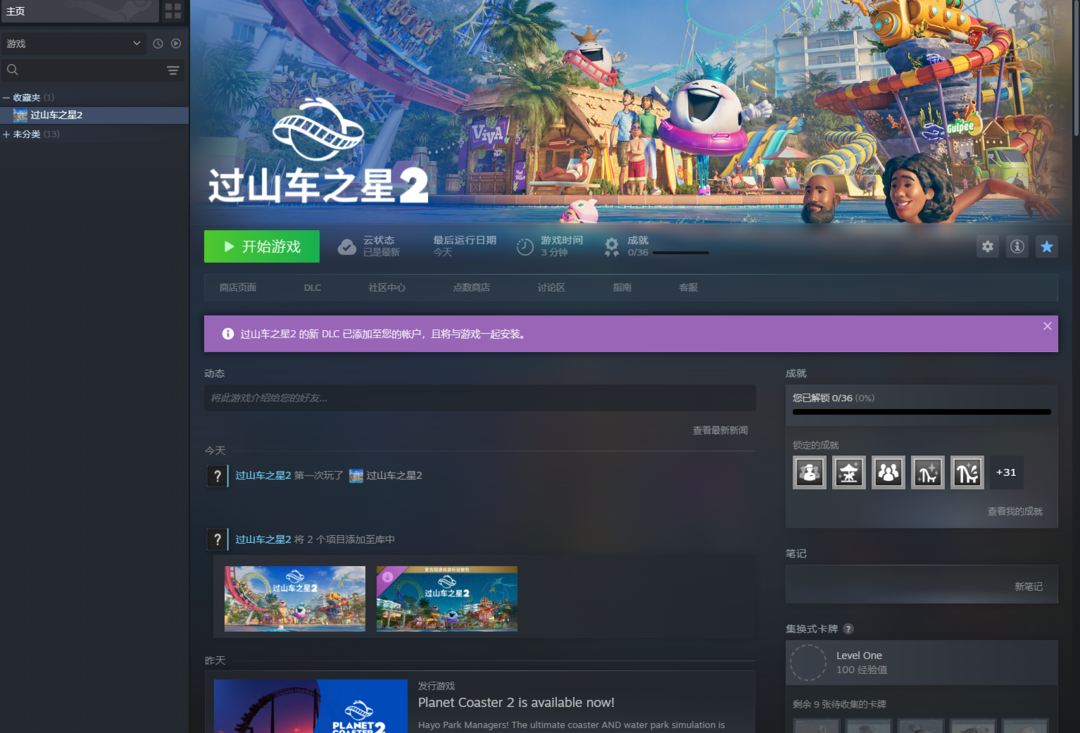Toggle the favorite star for this game
This screenshot has width=1080, height=733.
1047,247
